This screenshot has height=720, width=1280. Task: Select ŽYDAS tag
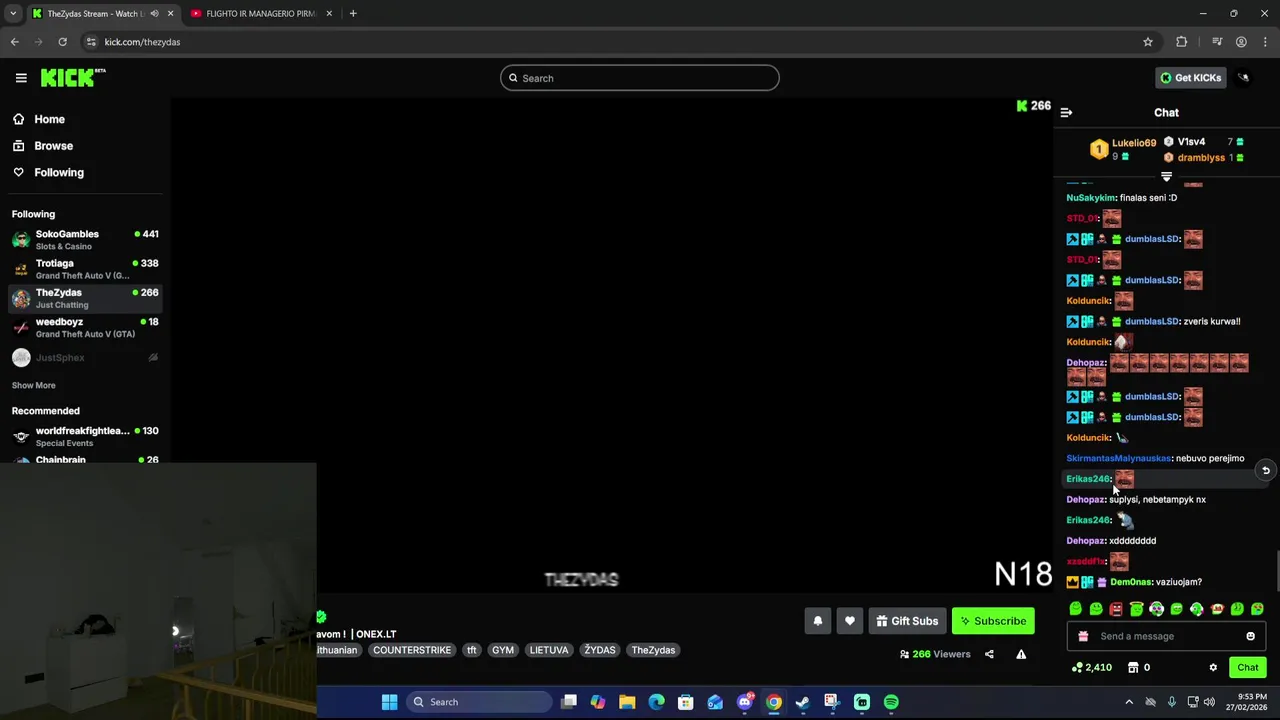tap(600, 650)
